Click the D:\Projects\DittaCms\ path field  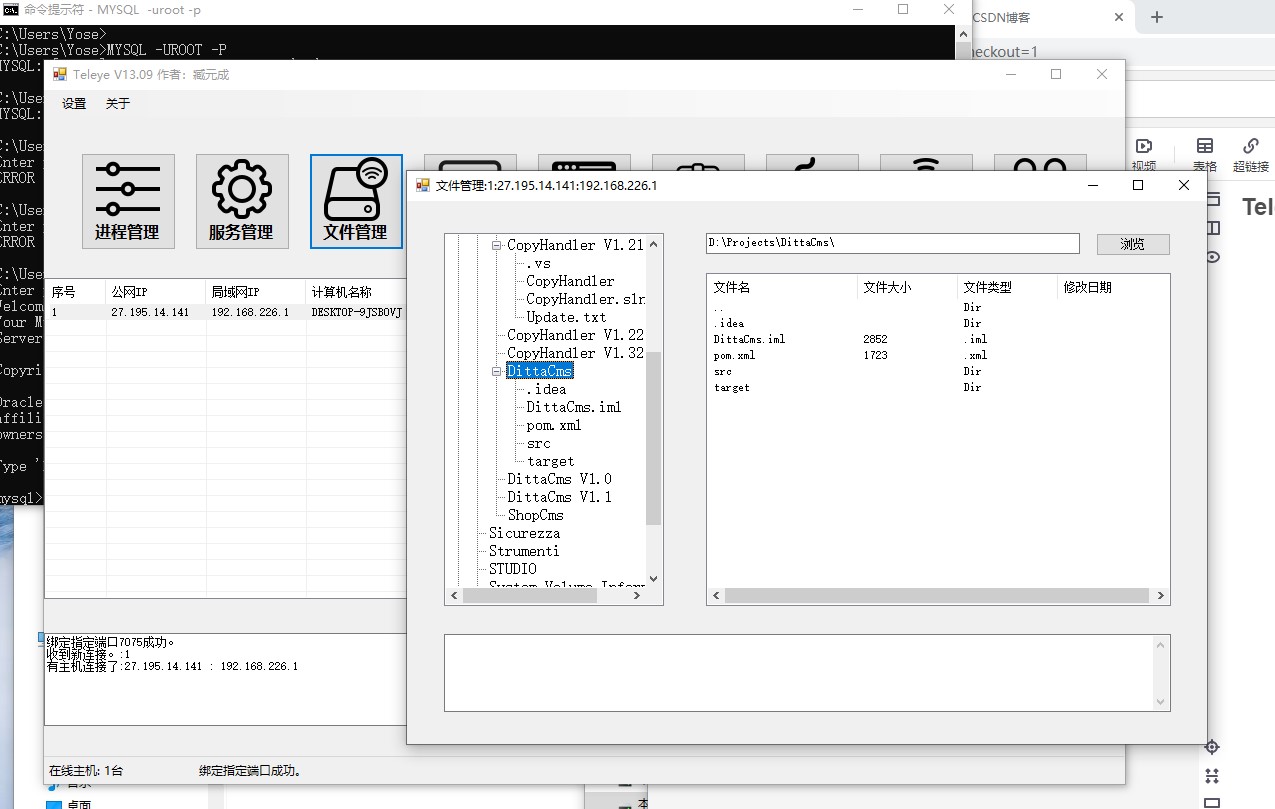coord(892,243)
